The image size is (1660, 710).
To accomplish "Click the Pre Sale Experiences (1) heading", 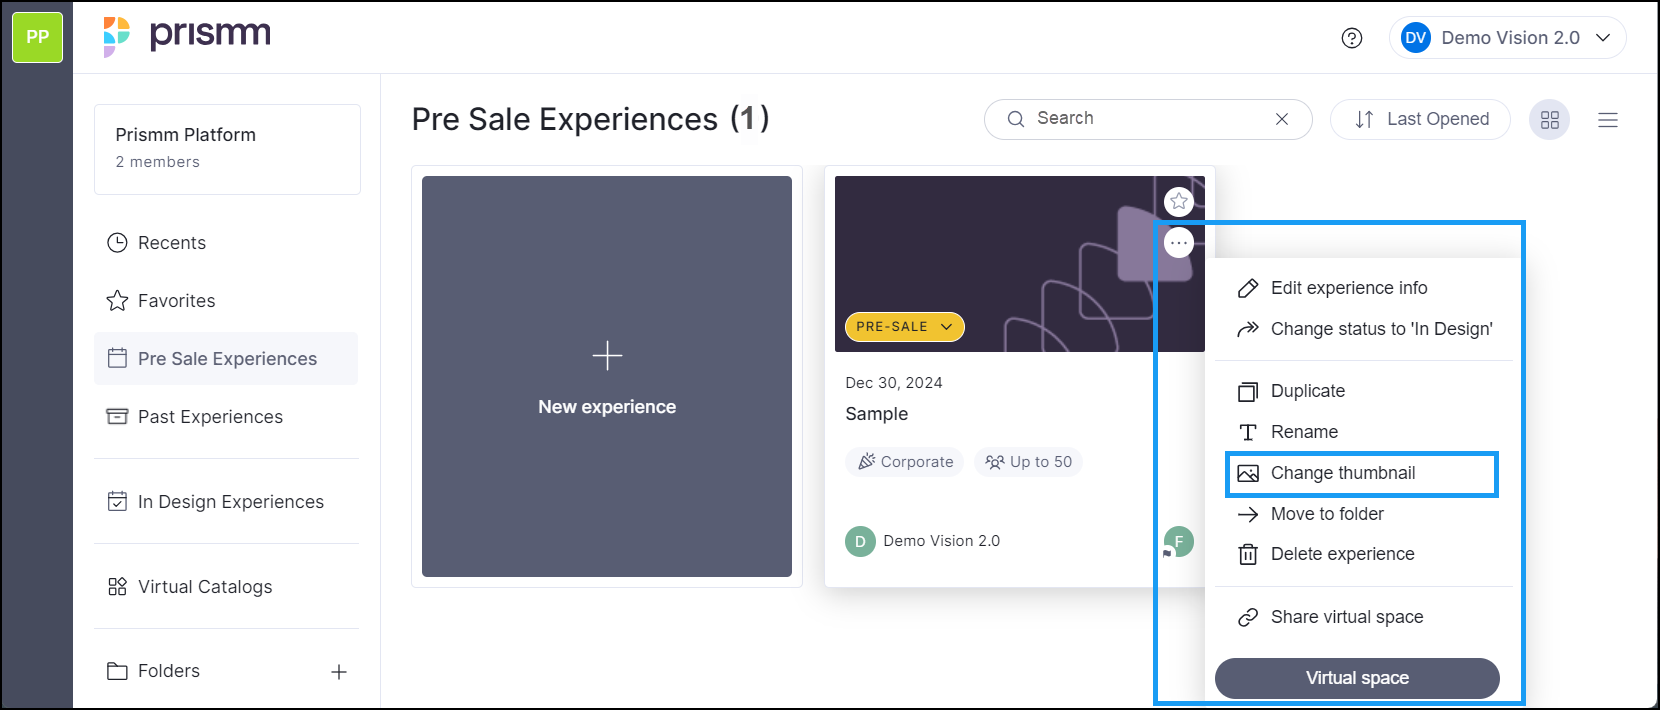I will (x=591, y=119).
